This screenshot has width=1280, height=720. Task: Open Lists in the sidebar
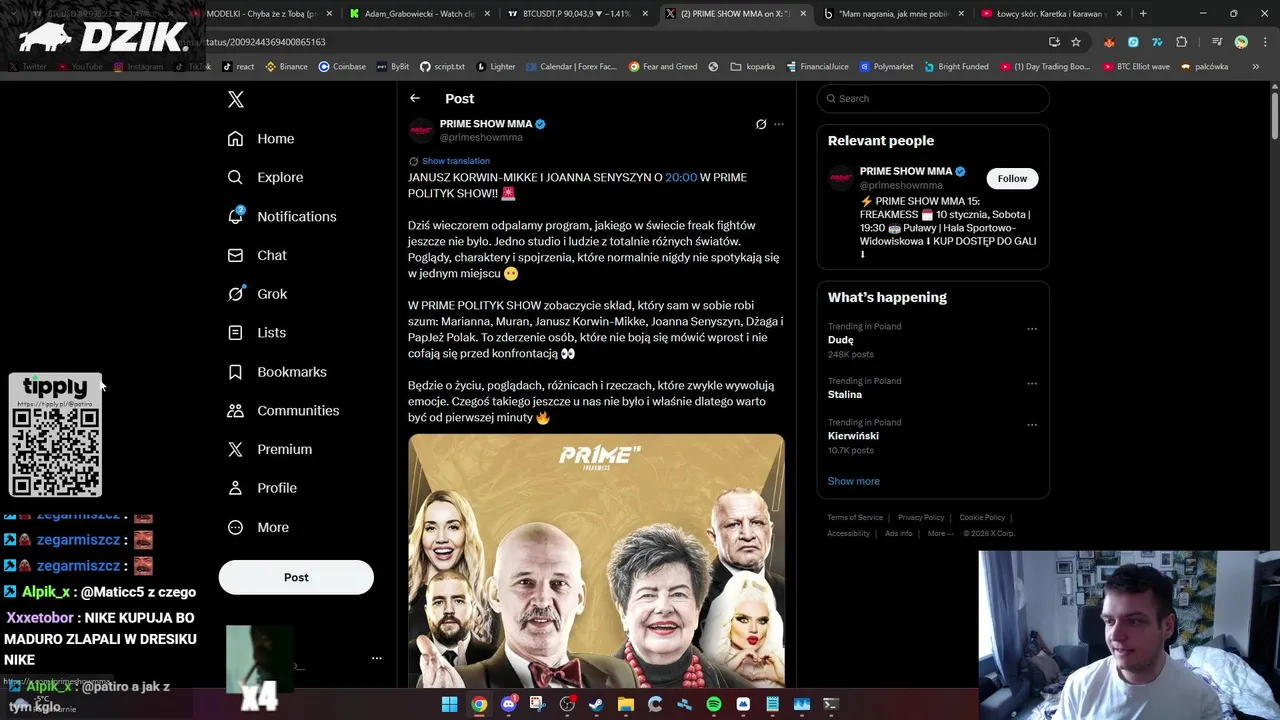[257, 333]
